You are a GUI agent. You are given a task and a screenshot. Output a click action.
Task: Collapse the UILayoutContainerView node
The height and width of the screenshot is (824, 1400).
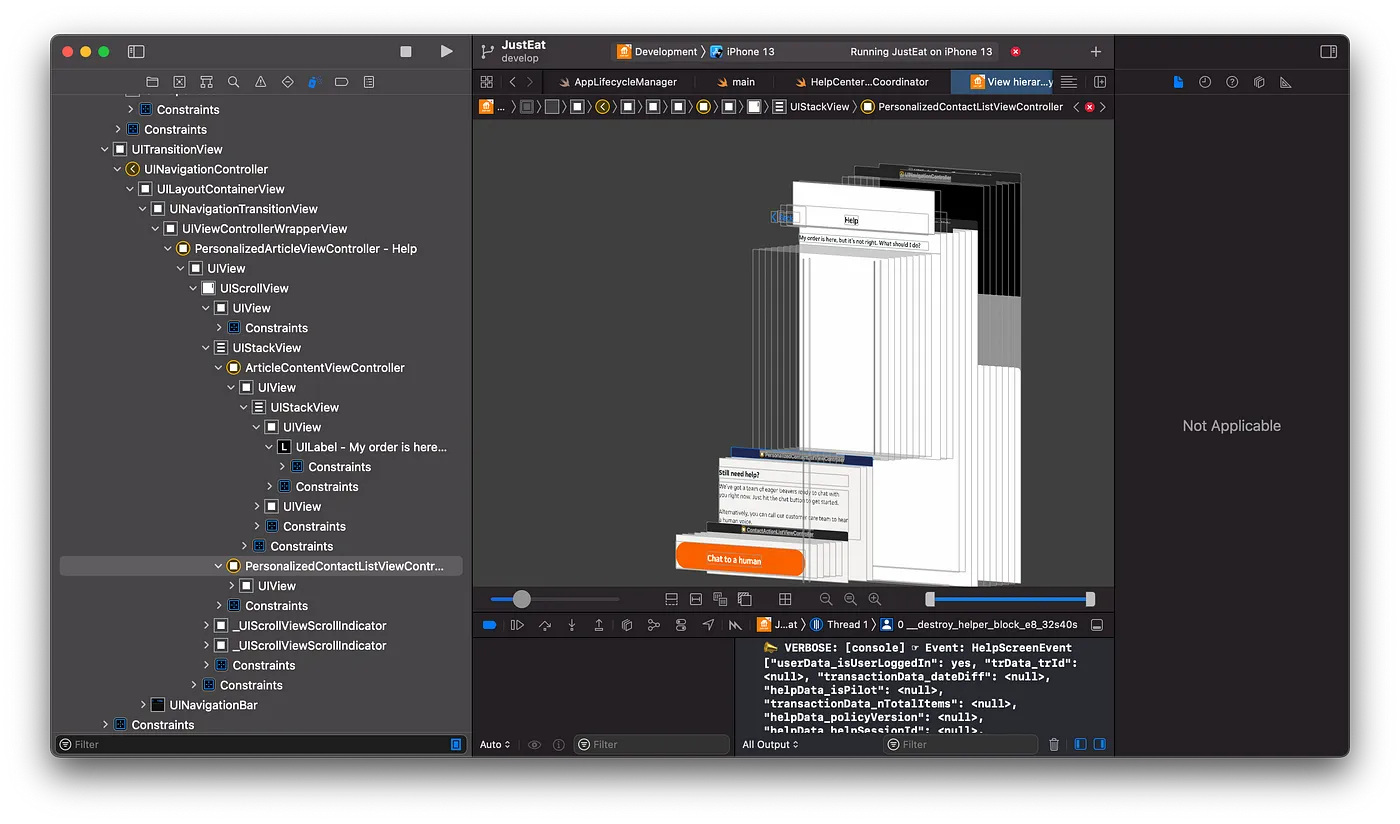130,189
